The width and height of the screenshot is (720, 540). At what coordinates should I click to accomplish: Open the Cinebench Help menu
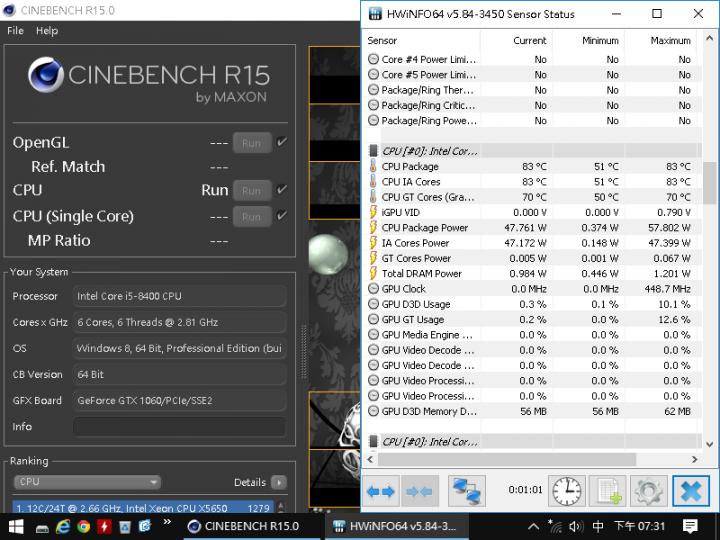coord(47,31)
